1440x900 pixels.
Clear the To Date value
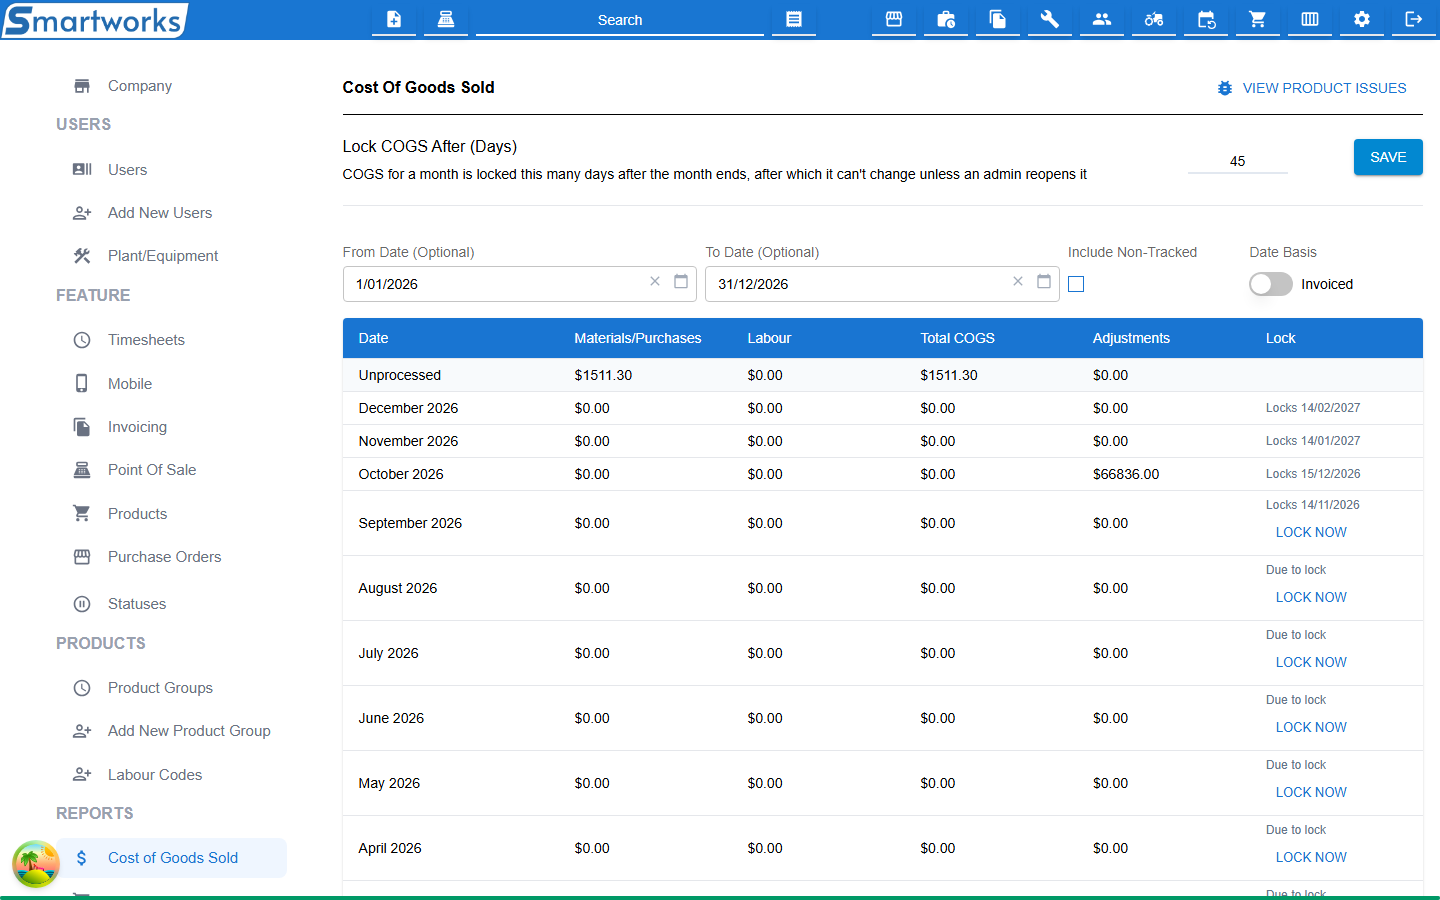point(1018,282)
